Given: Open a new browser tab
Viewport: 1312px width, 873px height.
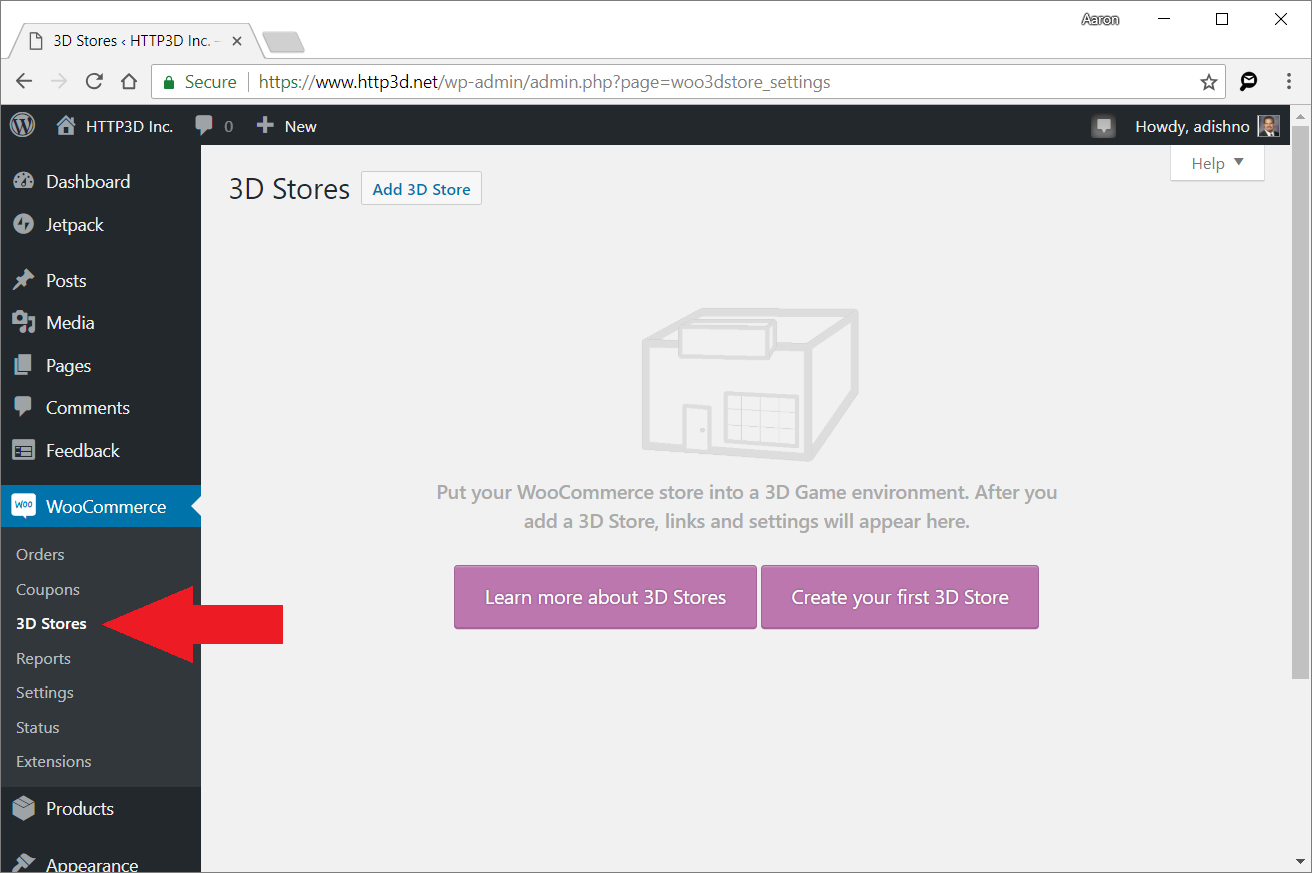Looking at the screenshot, I should pos(283,42).
